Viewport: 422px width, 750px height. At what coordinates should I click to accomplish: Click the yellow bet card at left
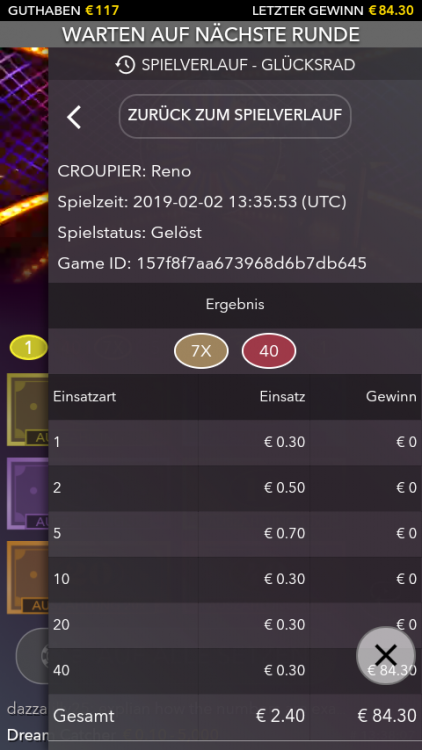click(x=27, y=409)
